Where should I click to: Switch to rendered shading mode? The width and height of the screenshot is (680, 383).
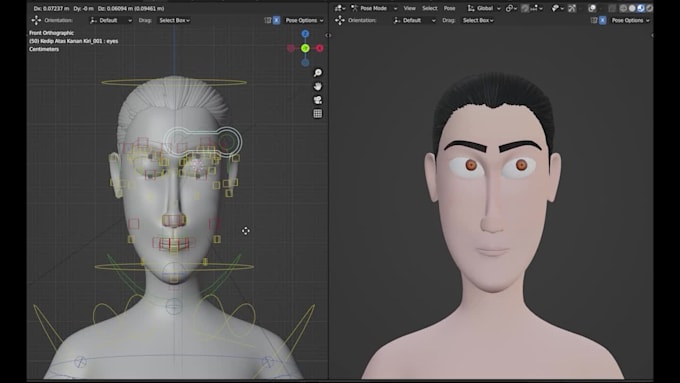649,8
